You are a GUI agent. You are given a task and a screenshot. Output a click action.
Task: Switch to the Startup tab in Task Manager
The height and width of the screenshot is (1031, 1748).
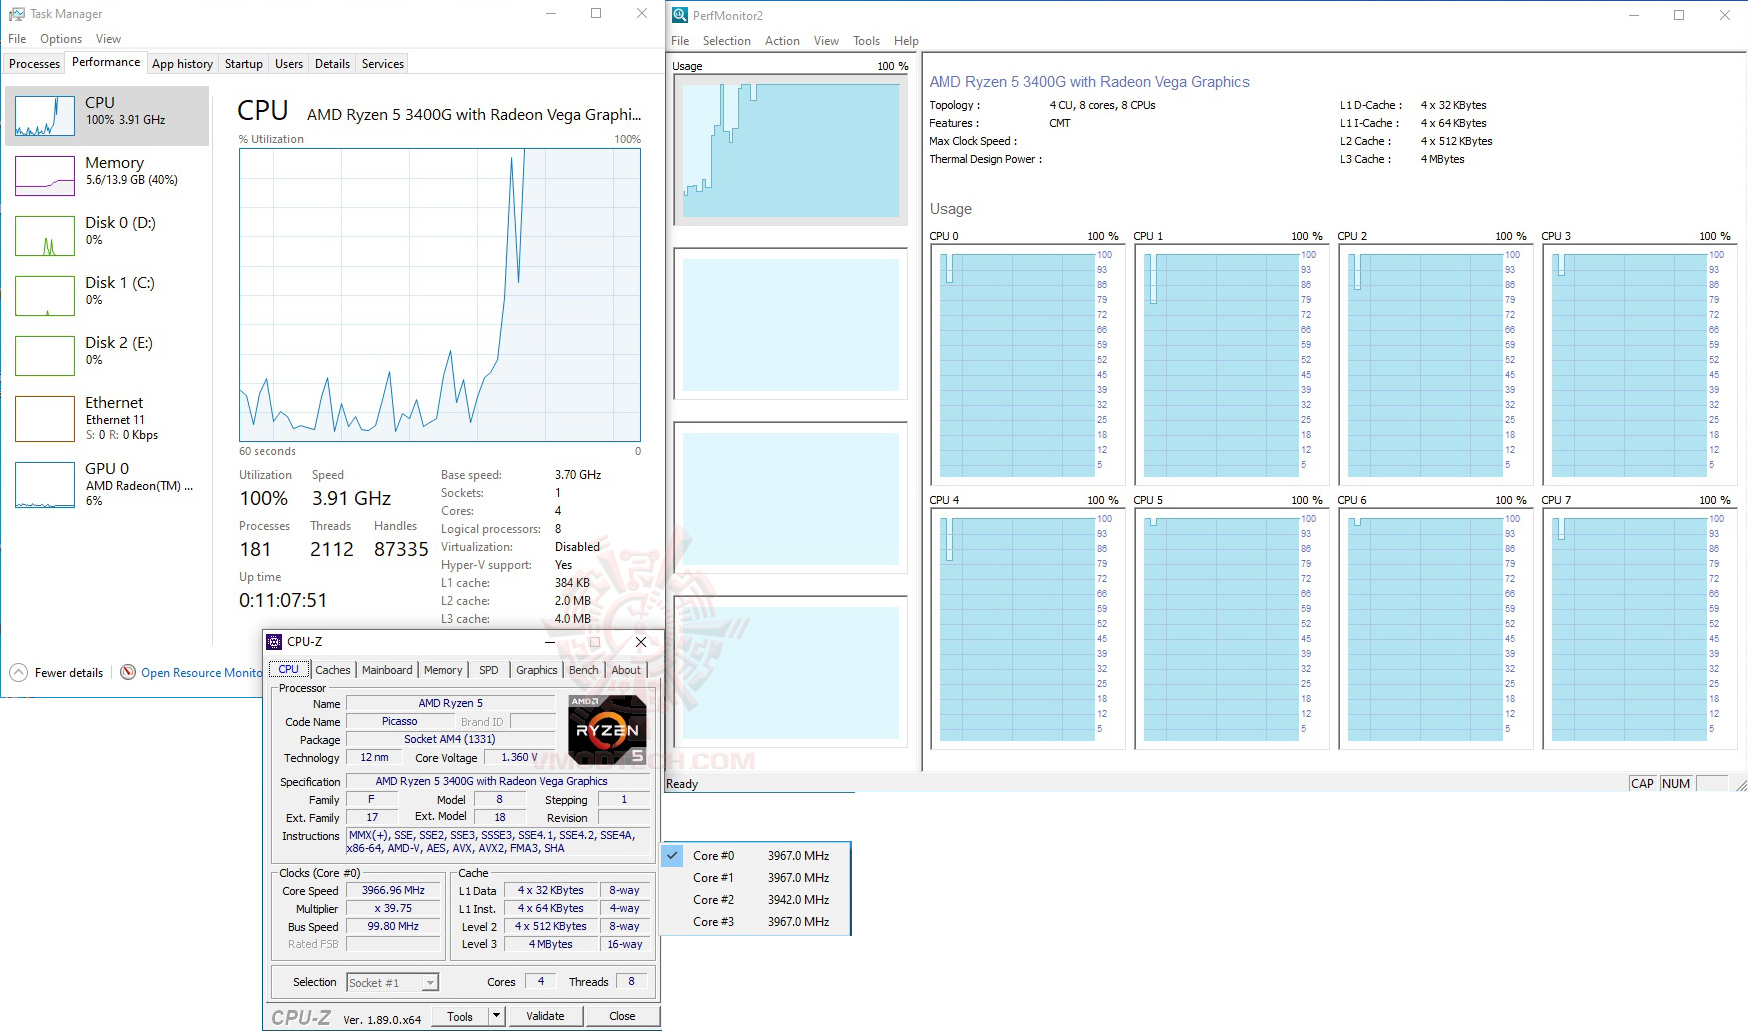tap(244, 64)
